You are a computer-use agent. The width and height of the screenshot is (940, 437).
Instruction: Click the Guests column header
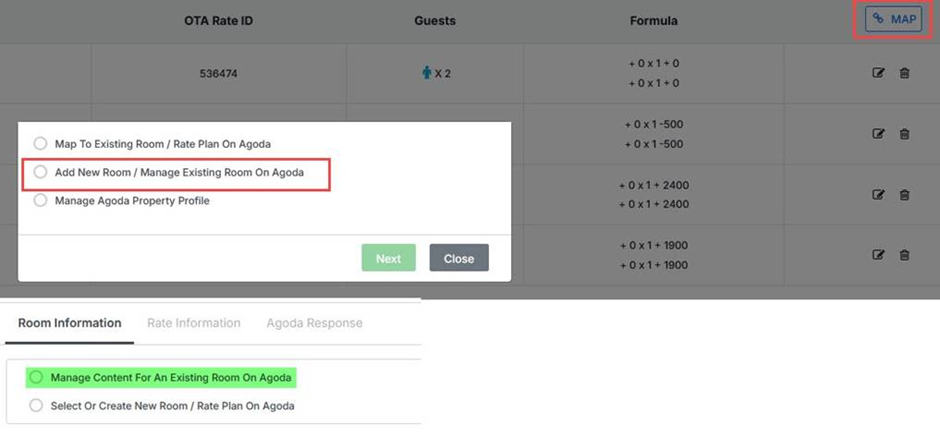coord(434,20)
